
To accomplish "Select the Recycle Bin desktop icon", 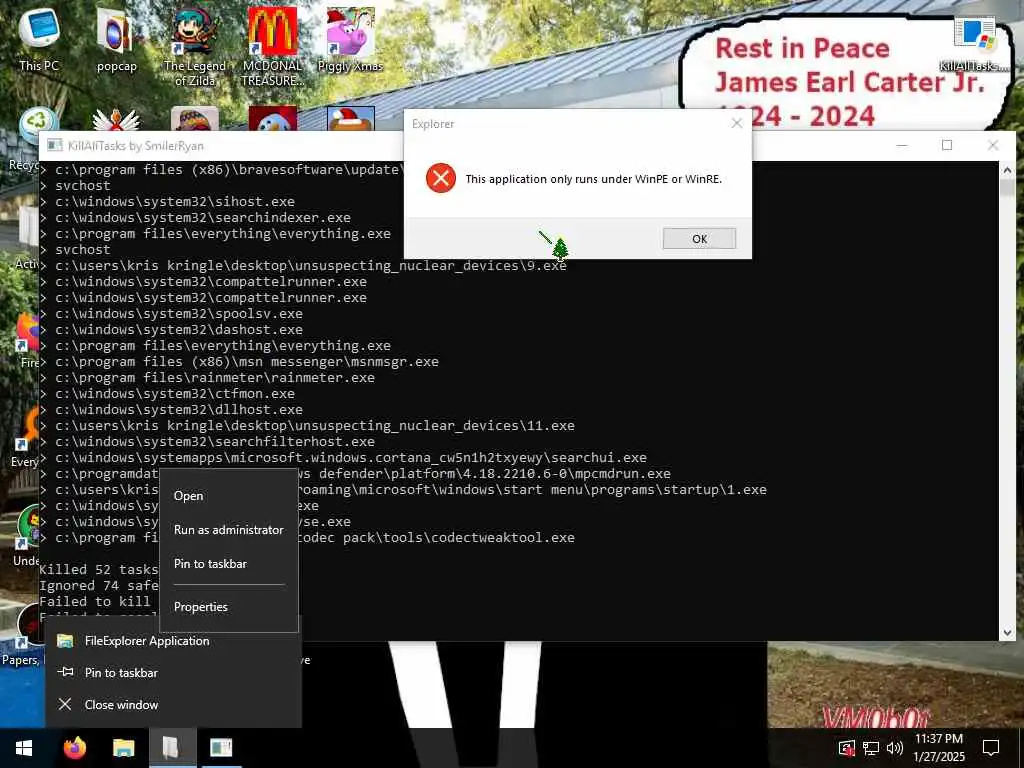I will (x=38, y=125).
